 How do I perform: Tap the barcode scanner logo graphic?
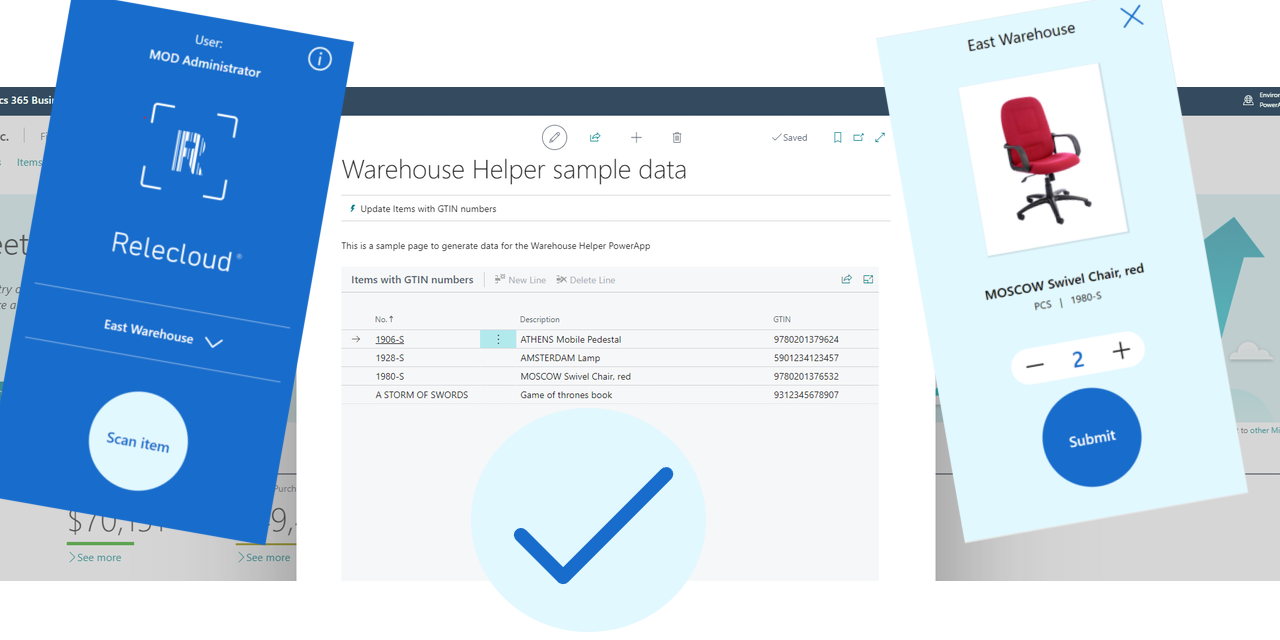click(189, 152)
